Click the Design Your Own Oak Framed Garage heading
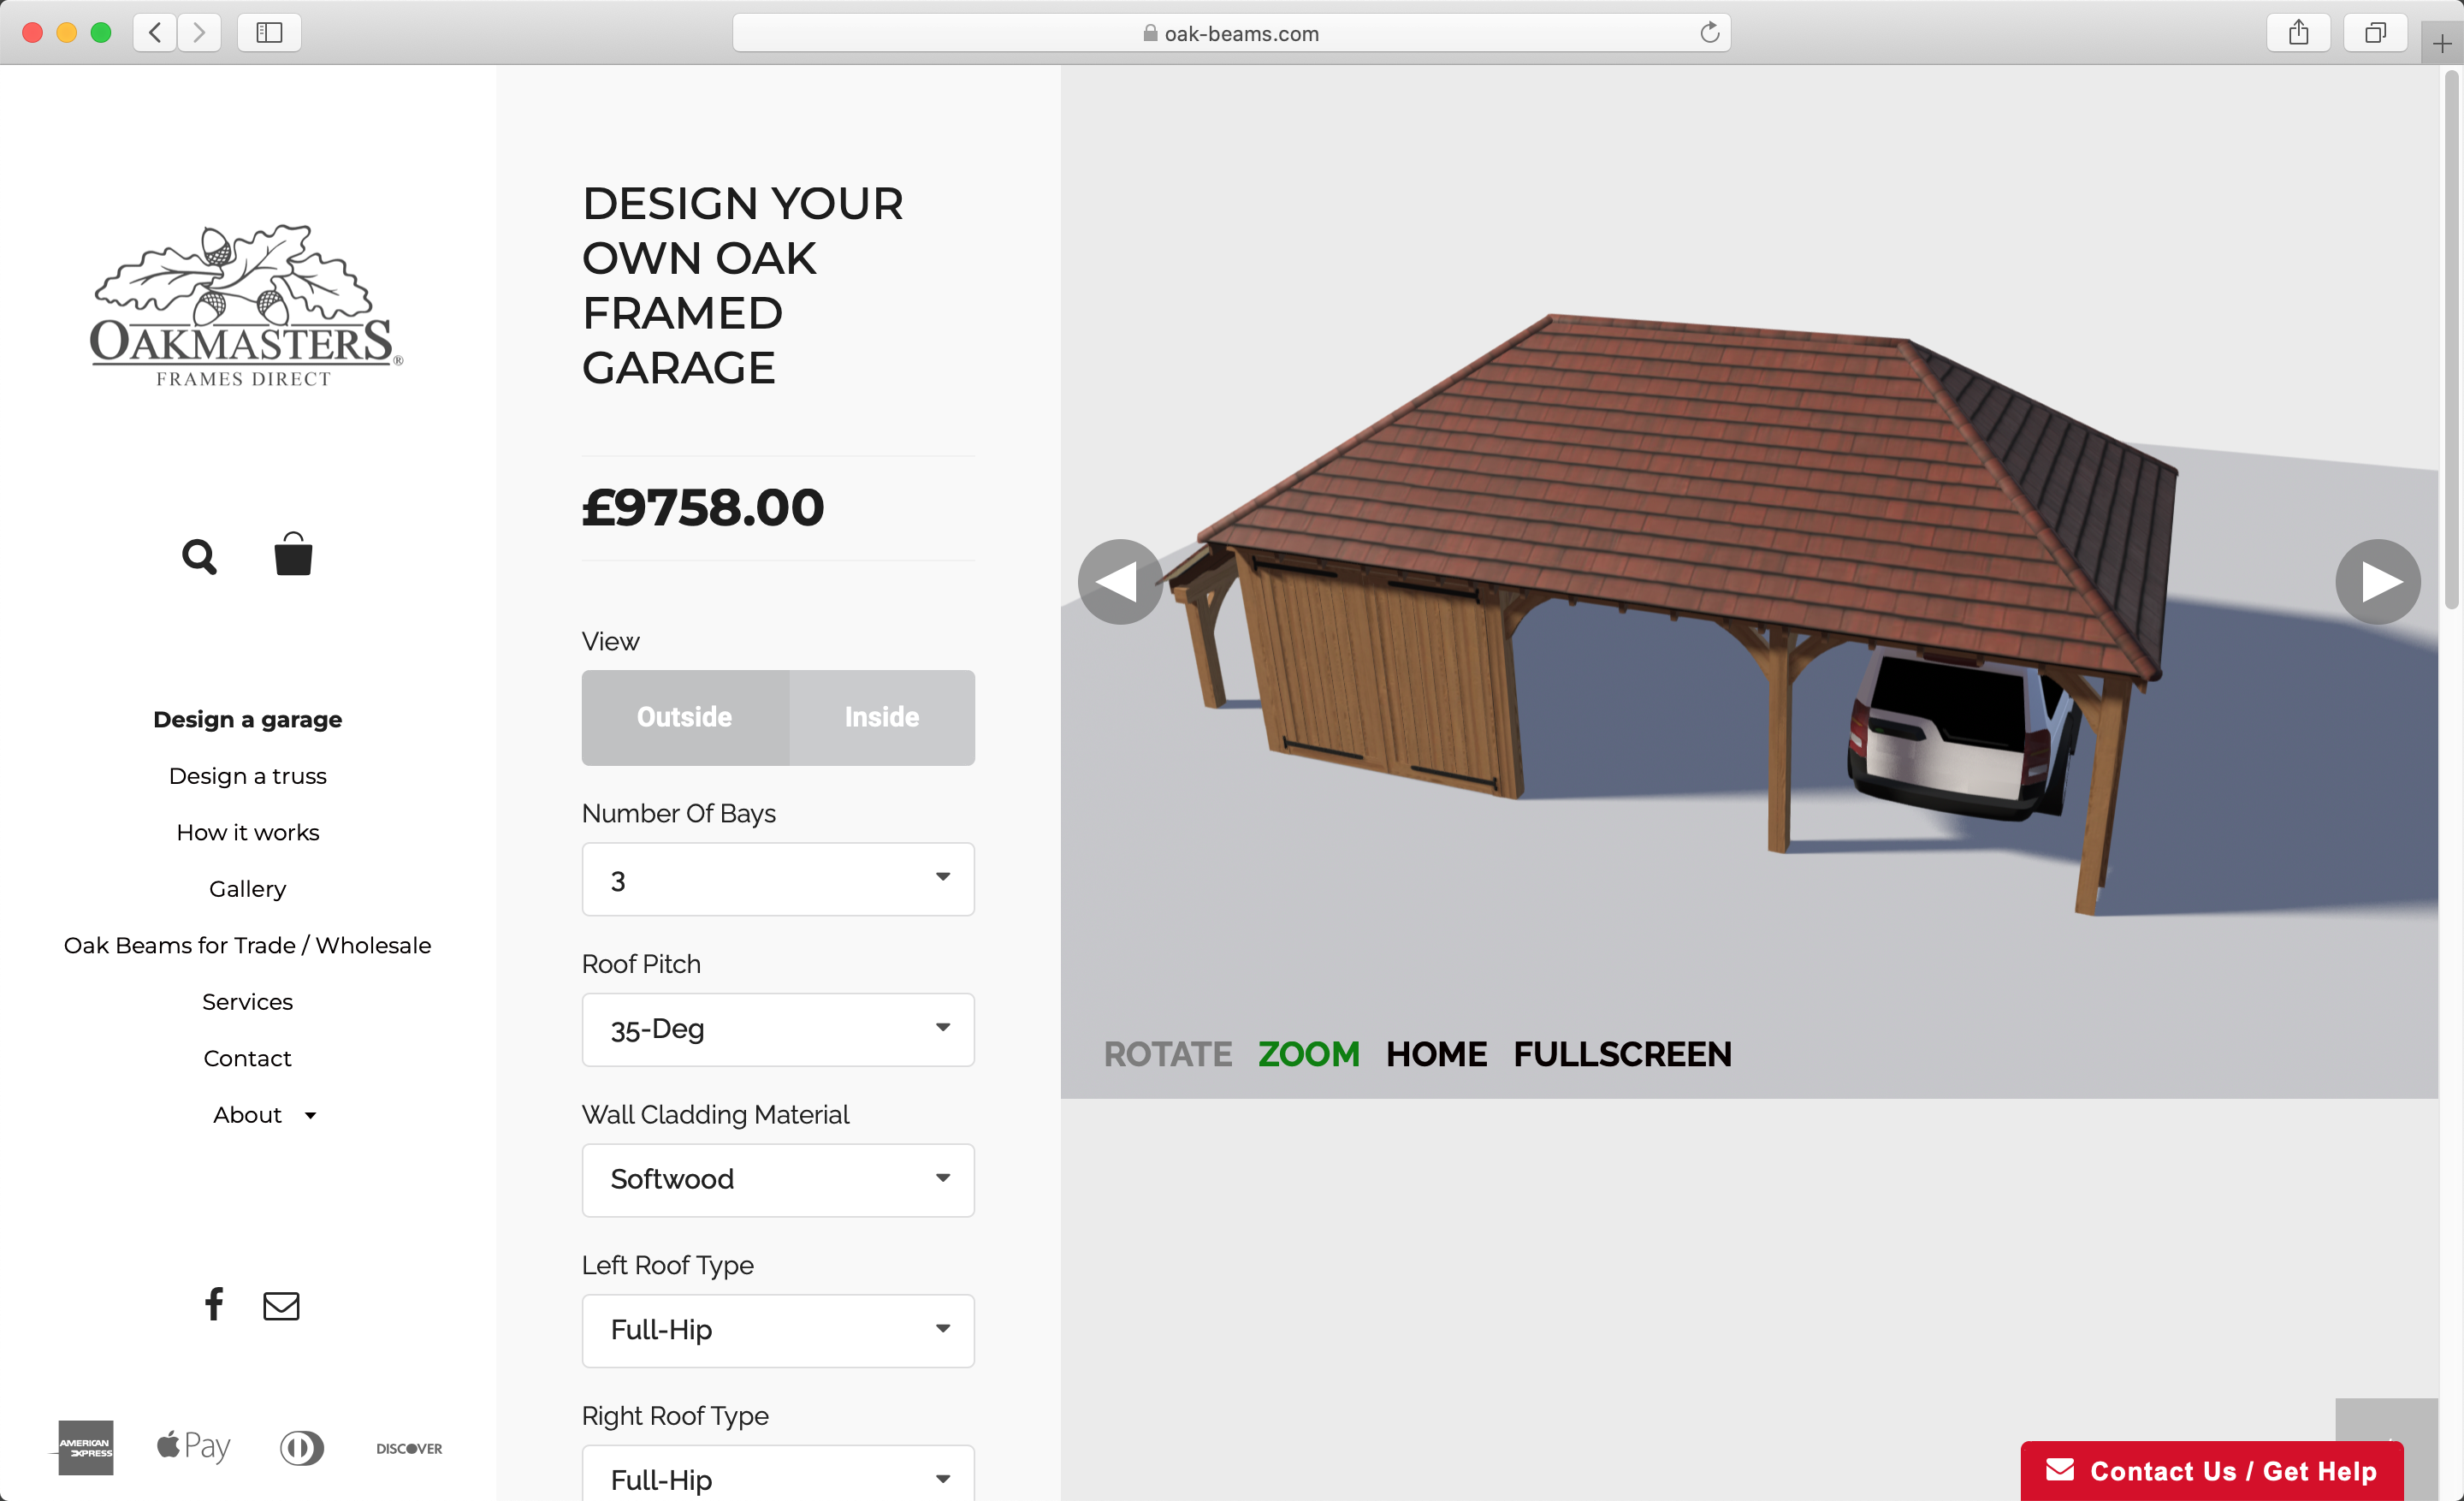 743,286
